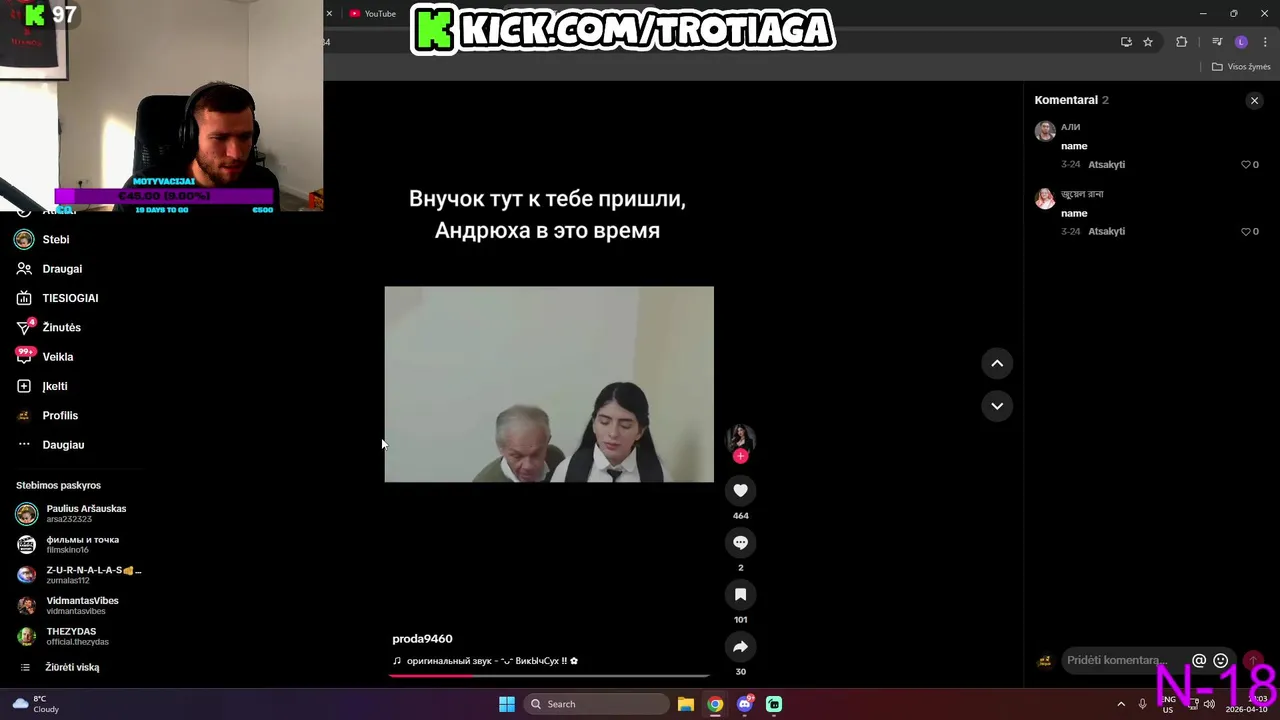Open microphone tray icon
The width and height of the screenshot is (1280, 720).
tap(1142, 704)
